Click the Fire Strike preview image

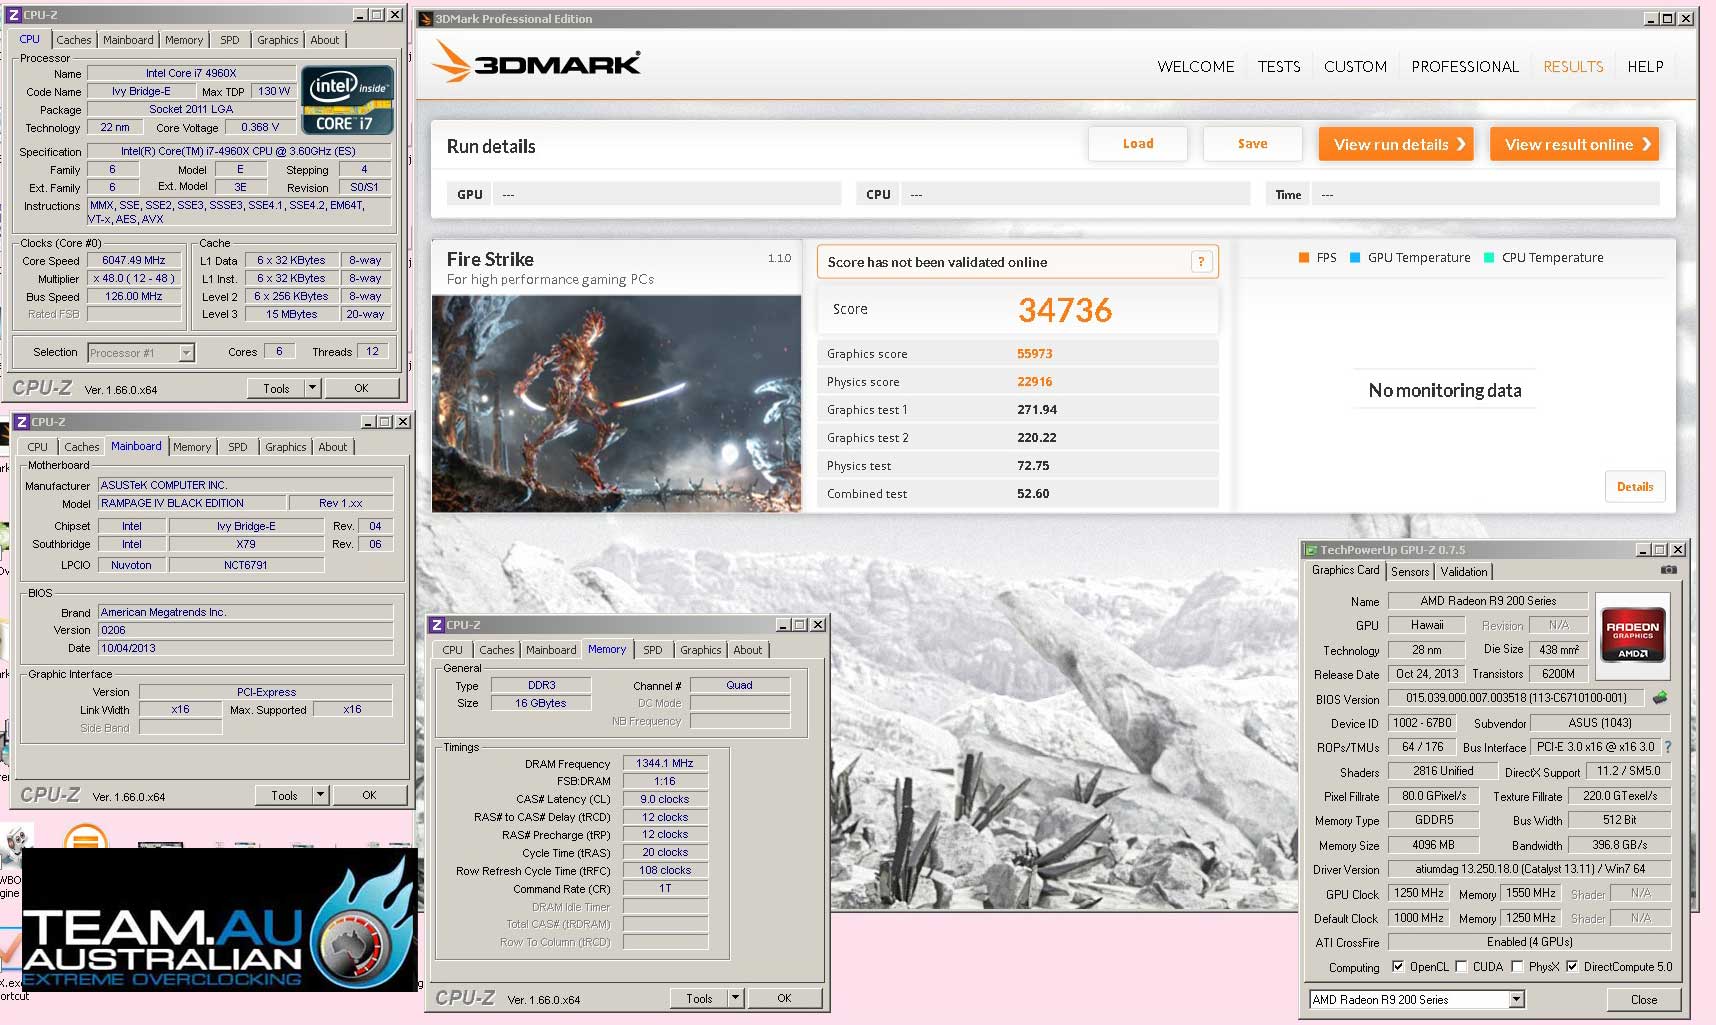pos(616,404)
